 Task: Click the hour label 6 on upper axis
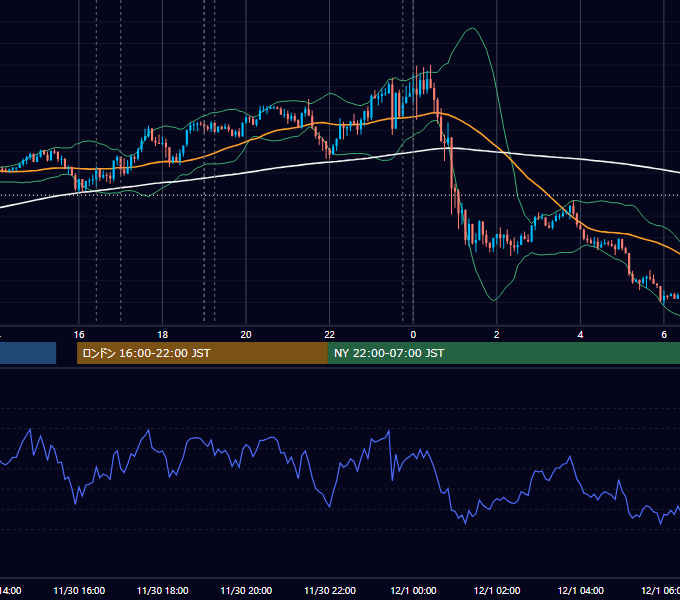tap(664, 335)
